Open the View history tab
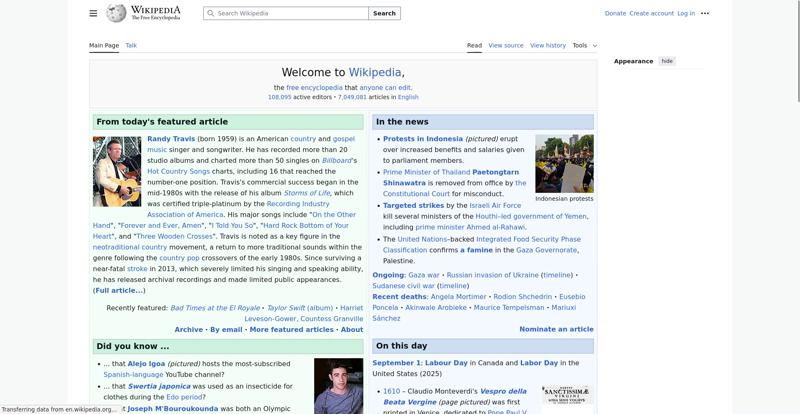Image resolution: width=800 pixels, height=414 pixels. coord(548,45)
